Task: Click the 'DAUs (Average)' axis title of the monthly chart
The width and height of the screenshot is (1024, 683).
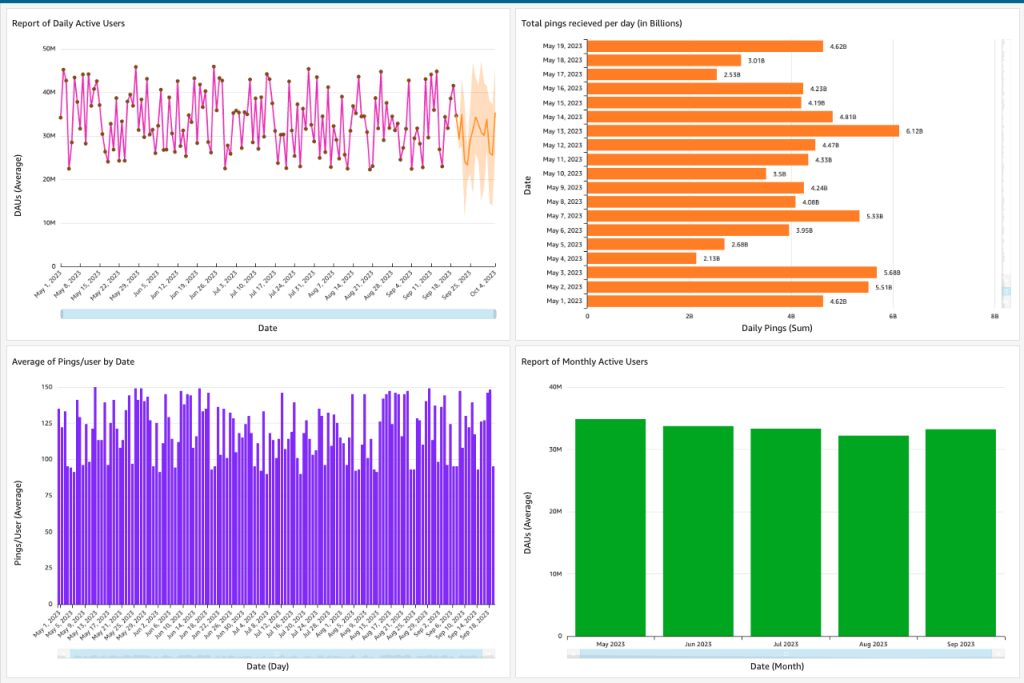Action: pyautogui.click(x=527, y=523)
